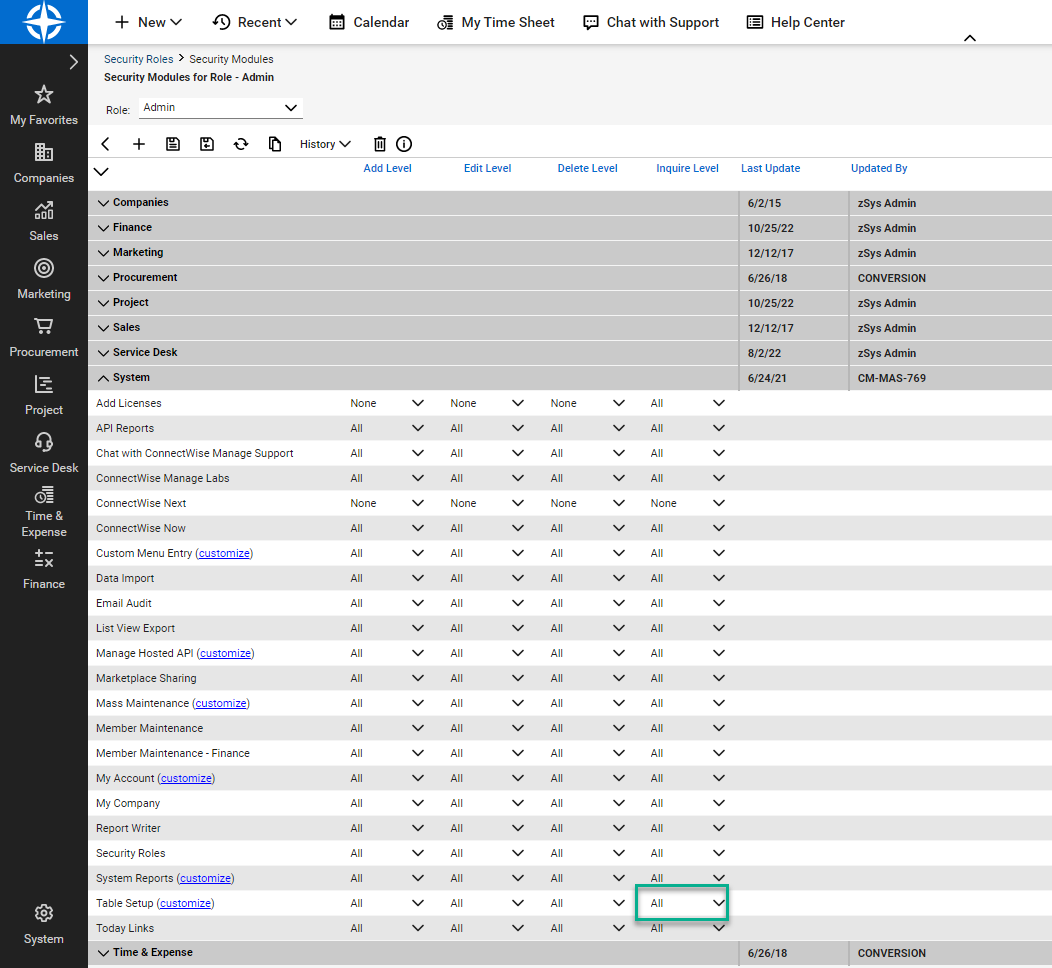Open the Project module in the sidebar
The width and height of the screenshot is (1052, 968).
[44, 396]
